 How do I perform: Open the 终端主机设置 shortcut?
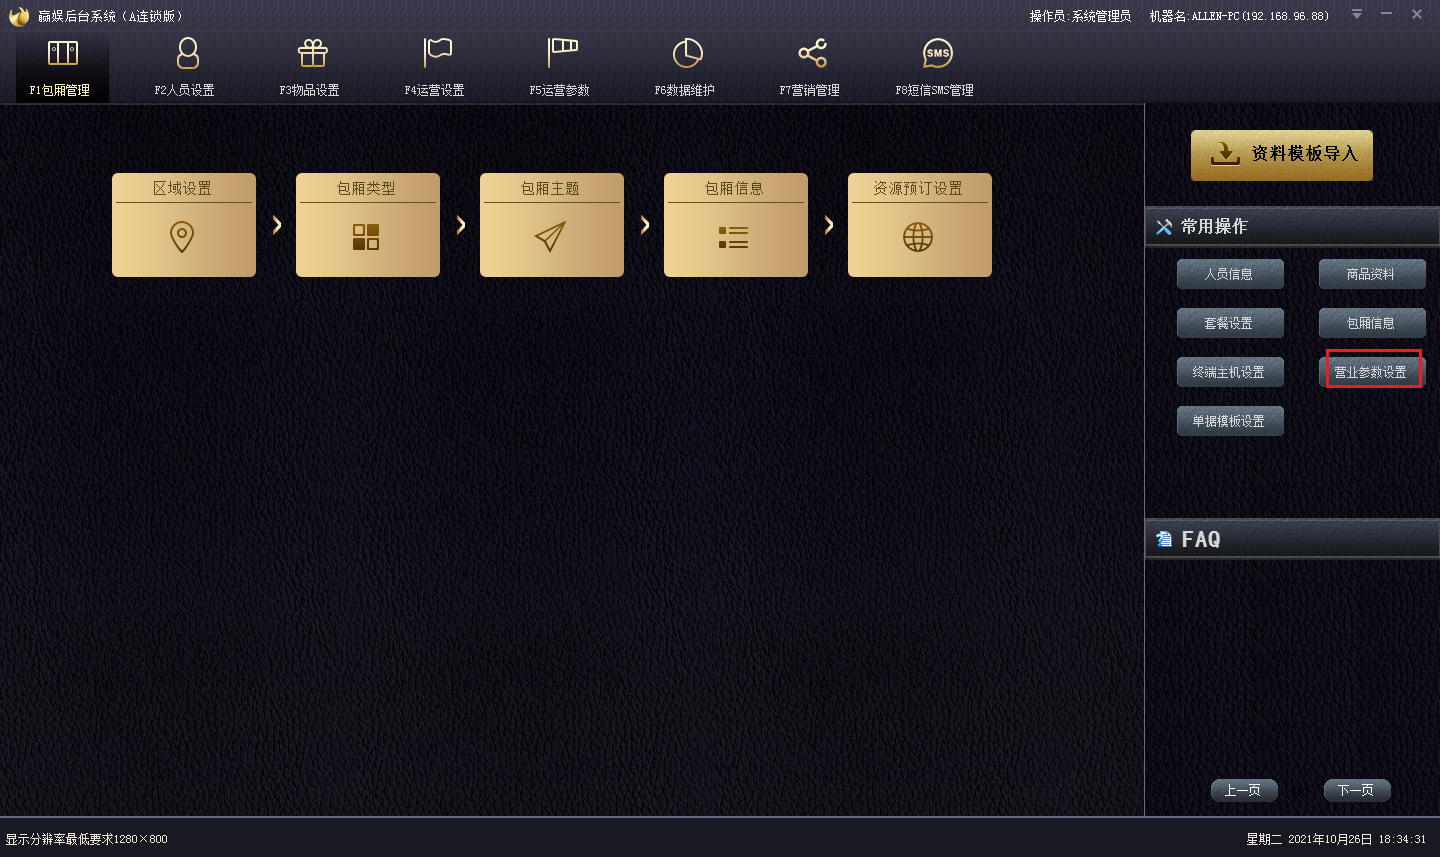(x=1230, y=372)
